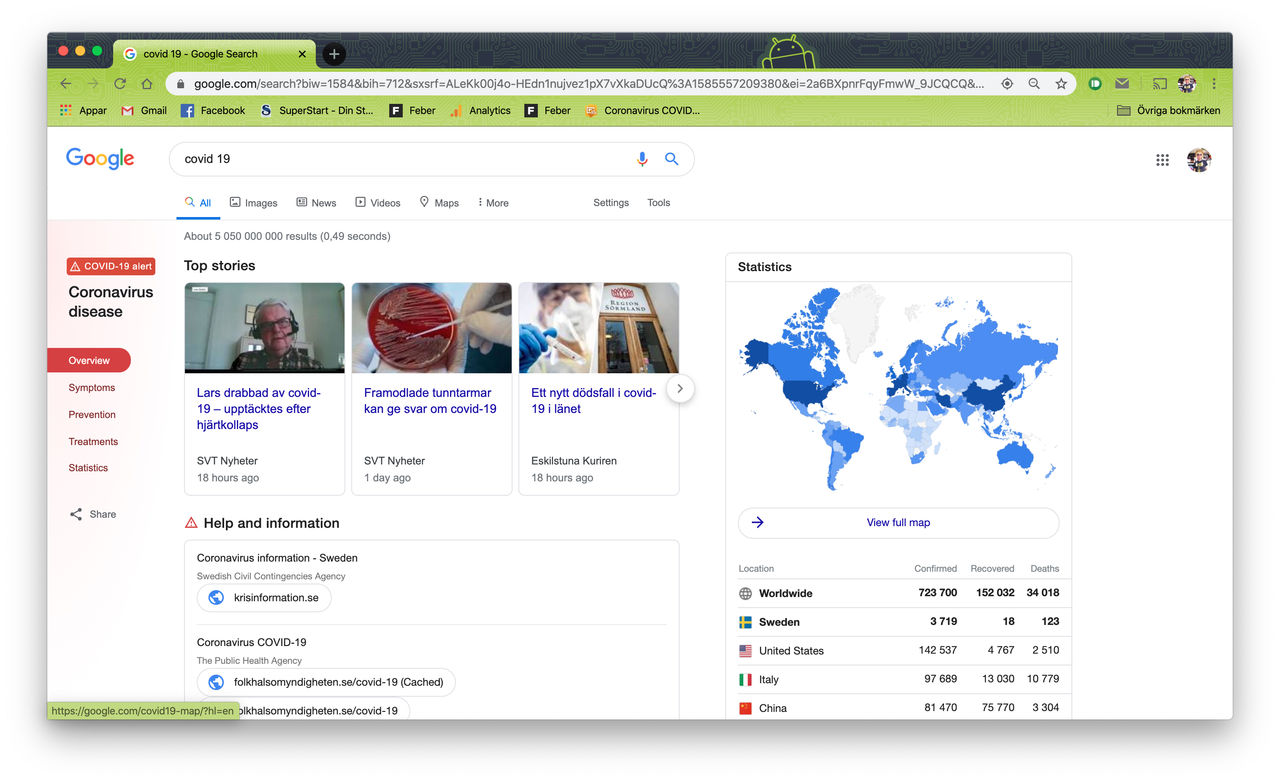The height and width of the screenshot is (782, 1280).
Task: Click the cast icon in toolbar
Action: 1160,84
